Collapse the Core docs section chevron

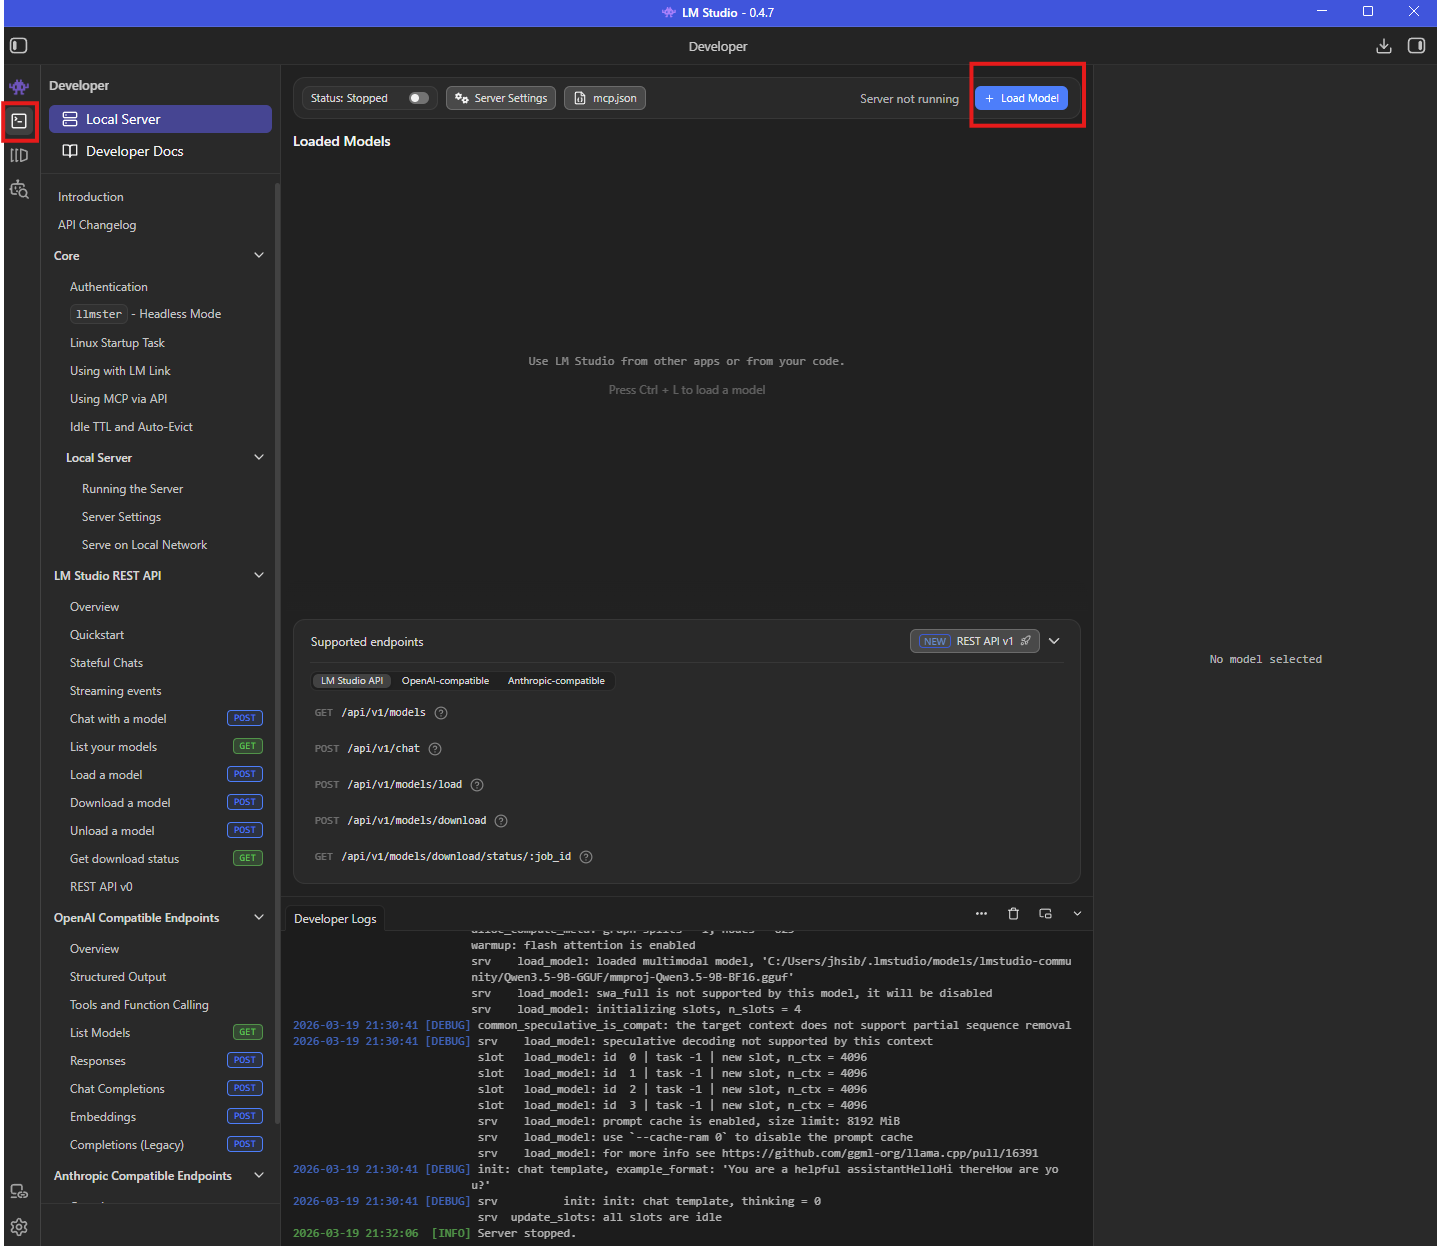pos(259,255)
